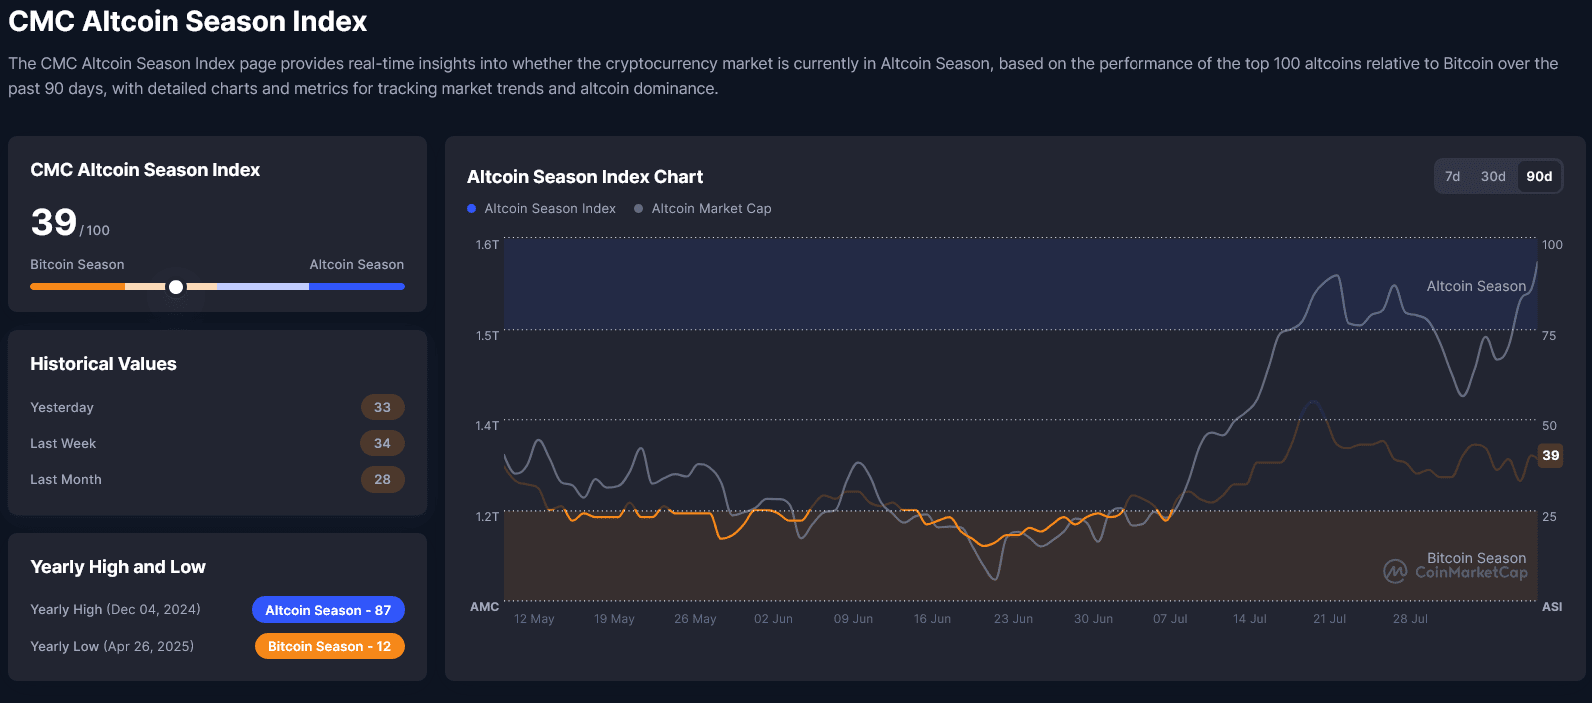Click the current value 39 chart marker
Image resolution: width=1593 pixels, height=703 pixels.
pyautogui.click(x=1550, y=455)
